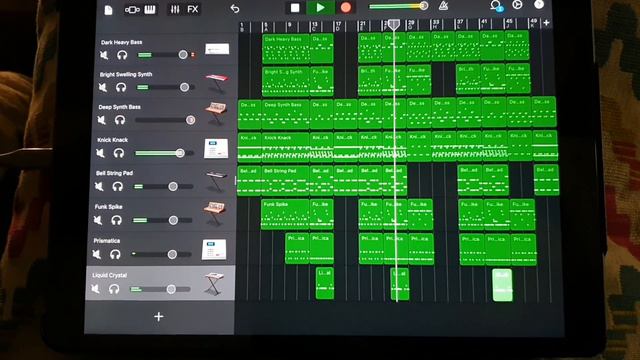Open the keyboard instrument view
The width and height of the screenshot is (640, 360).
pyautogui.click(x=150, y=9)
